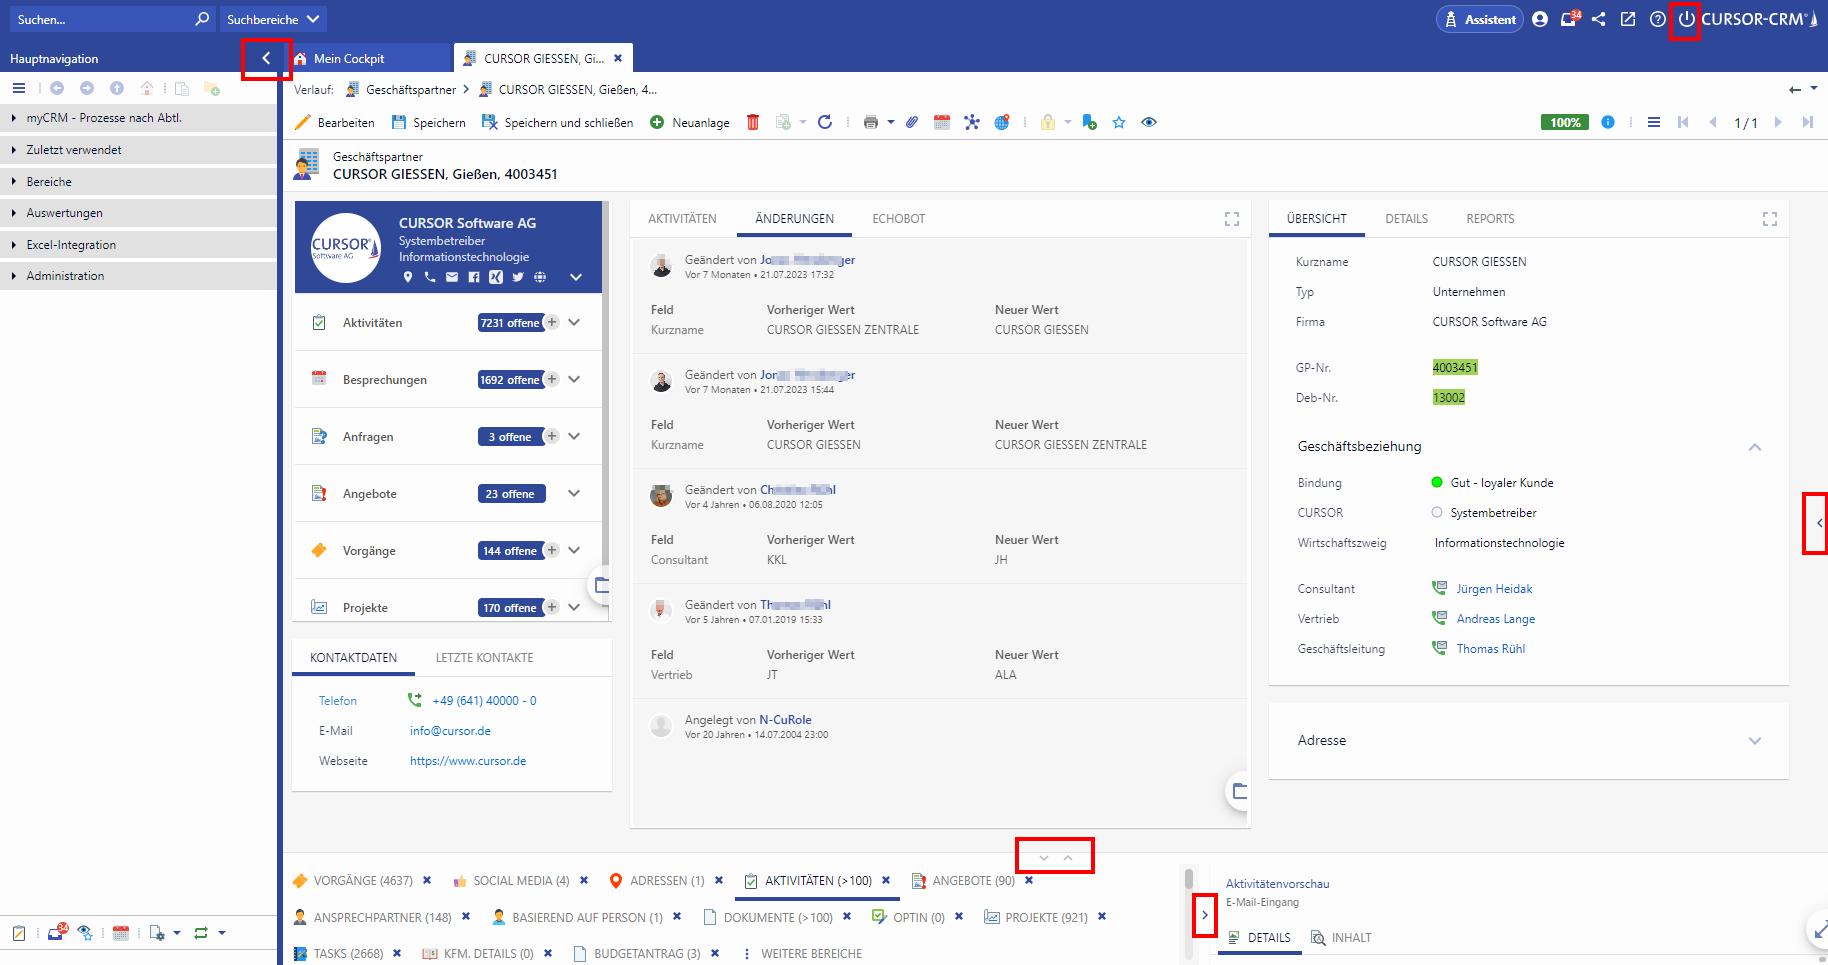This screenshot has height=965, width=1828.
Task: Switch to the Echobot tab
Action: (898, 219)
